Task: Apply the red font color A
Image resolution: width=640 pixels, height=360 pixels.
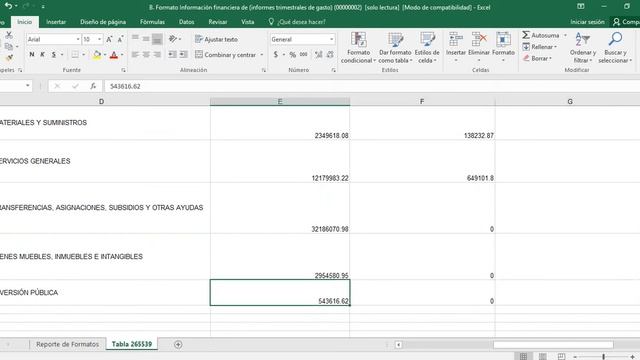Action: click(114, 54)
